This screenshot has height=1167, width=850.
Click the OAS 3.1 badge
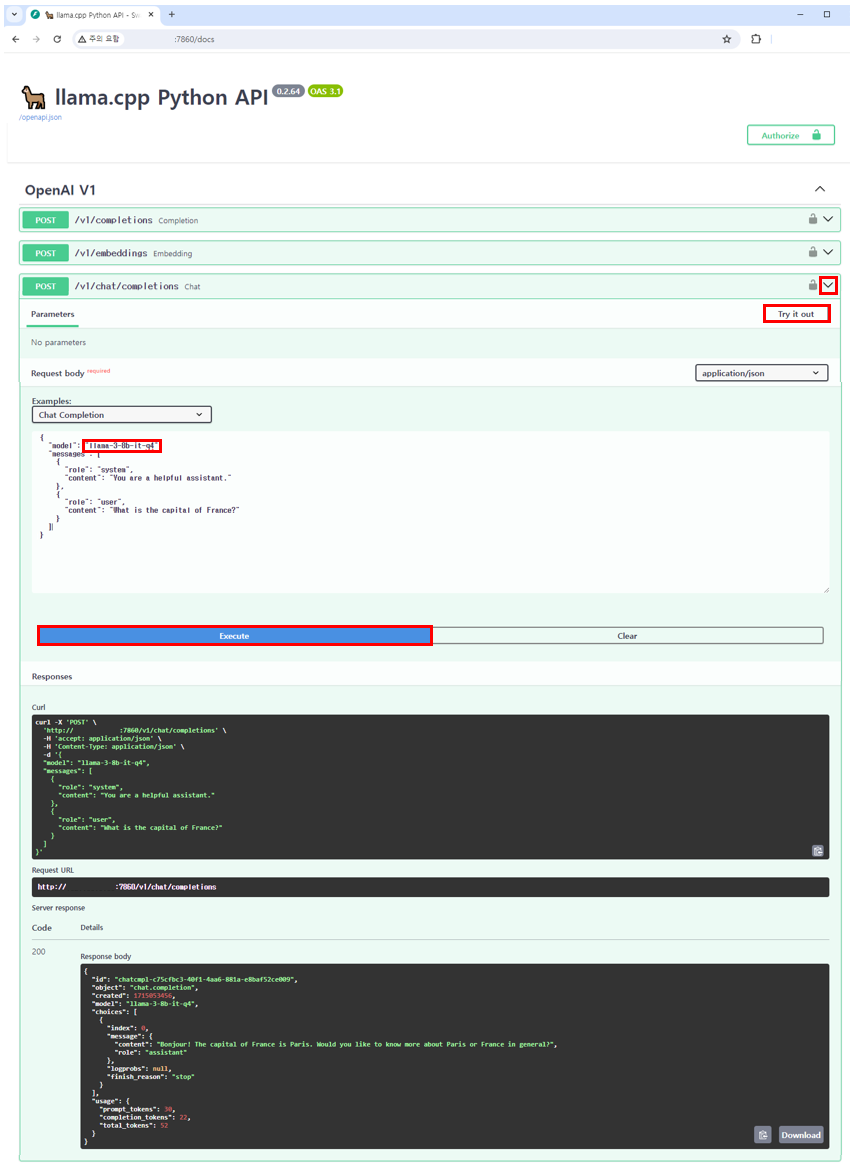(325, 91)
